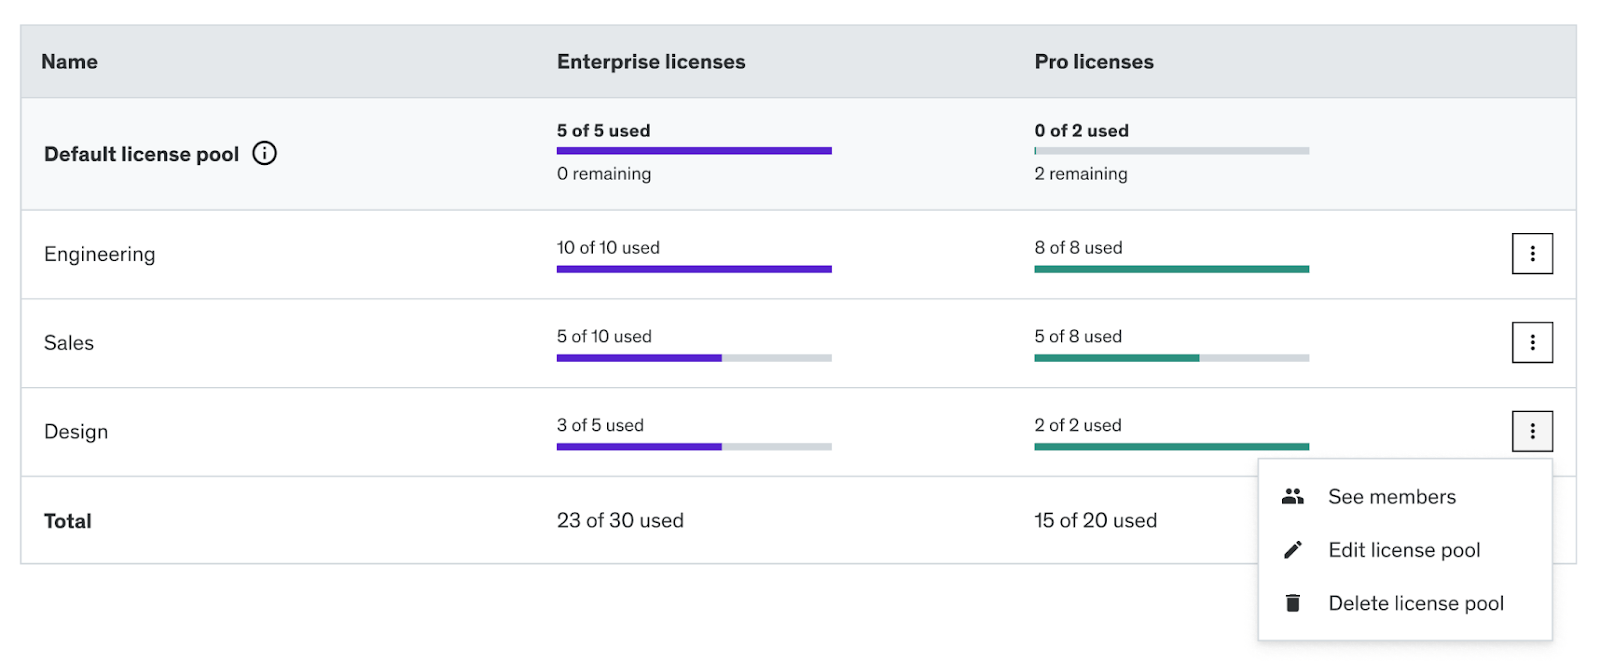This screenshot has height=670, width=1600.
Task: Click the Default pool Enterprise usage bar
Action: (x=693, y=151)
